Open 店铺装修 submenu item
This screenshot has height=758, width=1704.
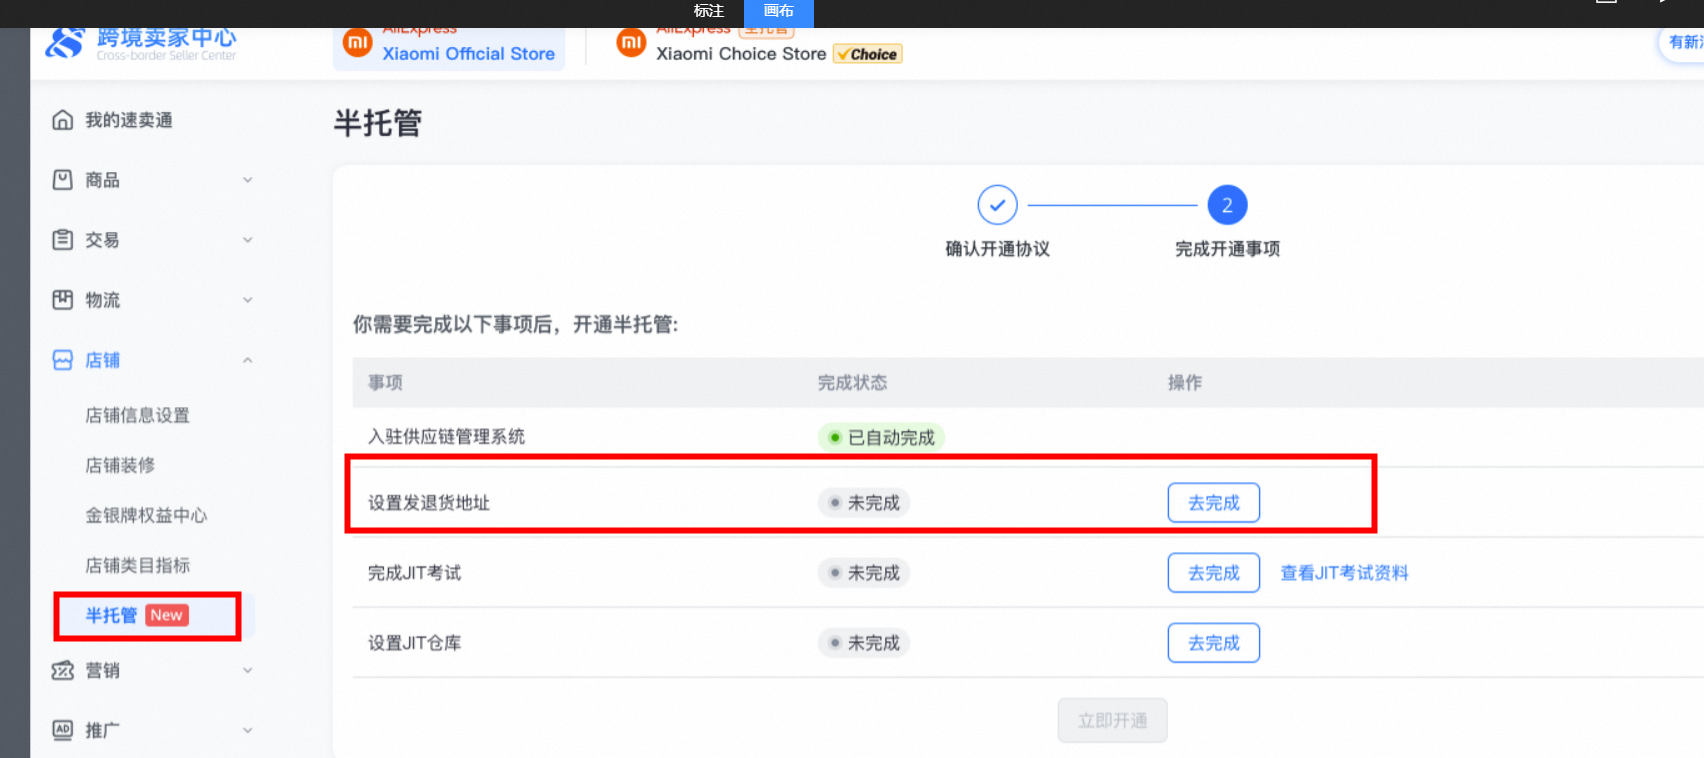(x=120, y=465)
